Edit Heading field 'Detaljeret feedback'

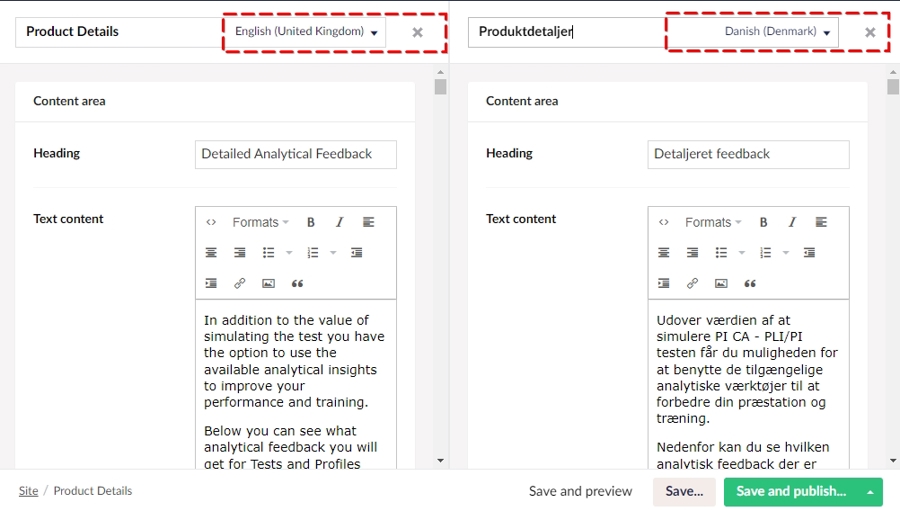coord(748,154)
